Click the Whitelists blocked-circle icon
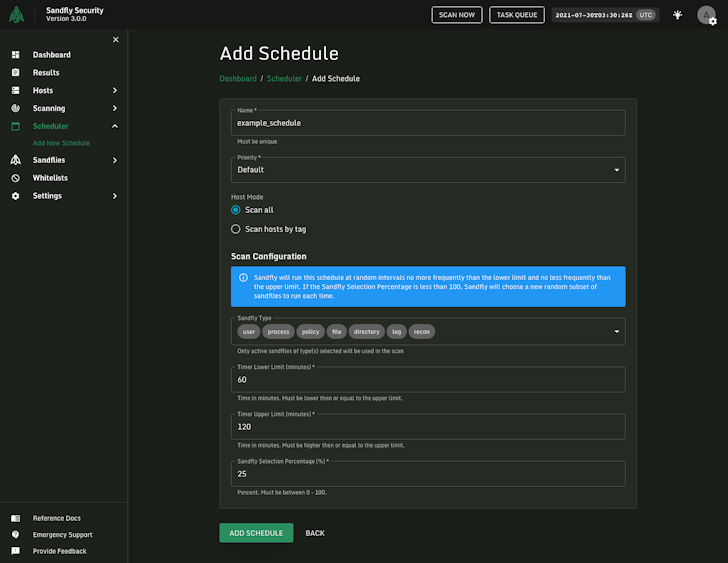This screenshot has height=563, width=728. 15,178
